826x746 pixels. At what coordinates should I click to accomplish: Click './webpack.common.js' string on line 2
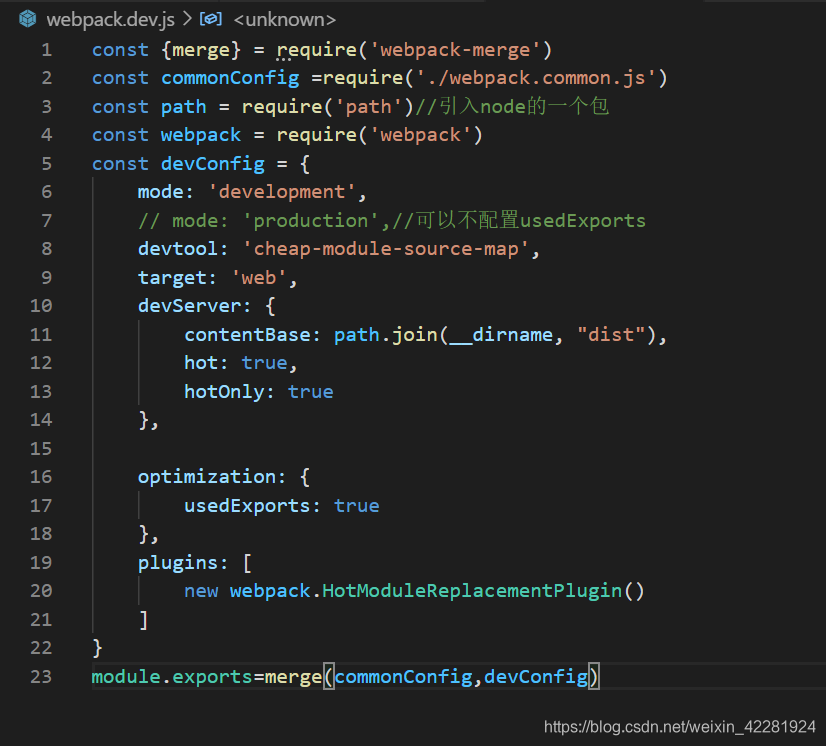click(x=536, y=78)
